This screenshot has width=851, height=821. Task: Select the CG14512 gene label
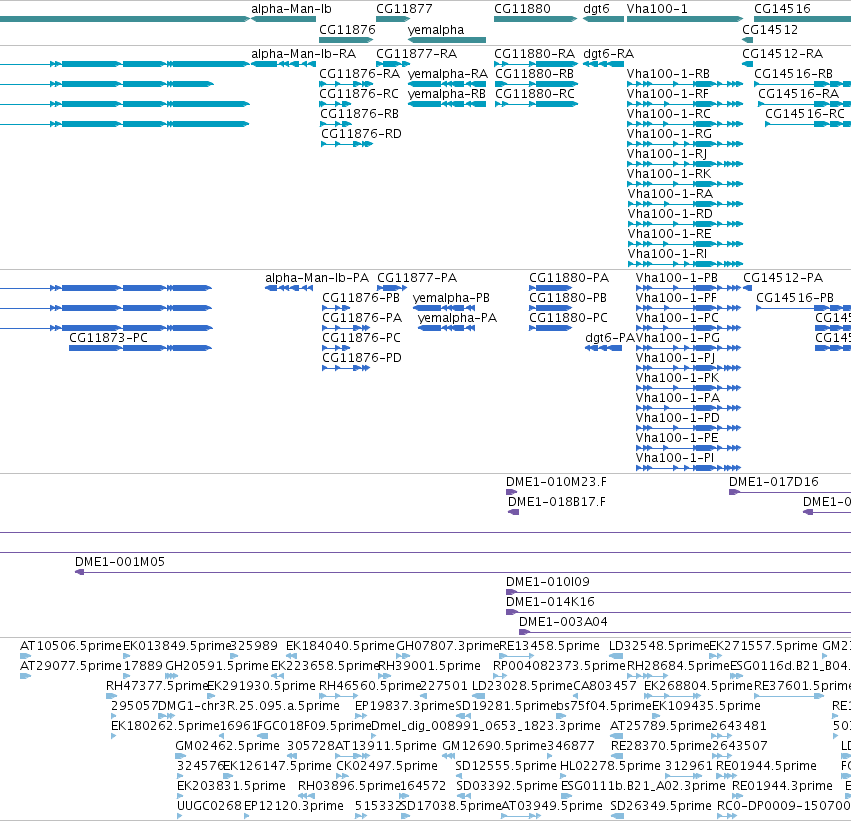point(770,30)
